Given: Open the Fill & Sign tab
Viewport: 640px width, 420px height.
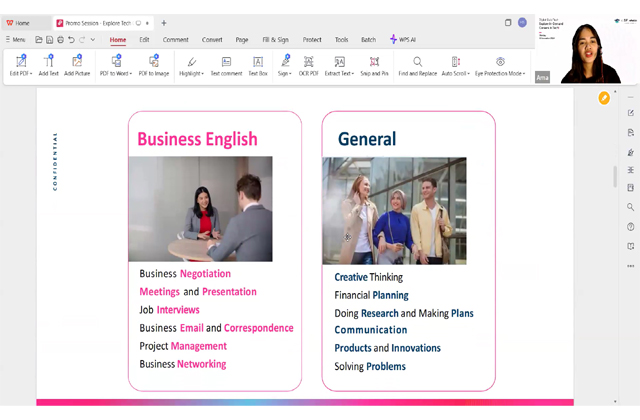Looking at the screenshot, I should [x=275, y=39].
